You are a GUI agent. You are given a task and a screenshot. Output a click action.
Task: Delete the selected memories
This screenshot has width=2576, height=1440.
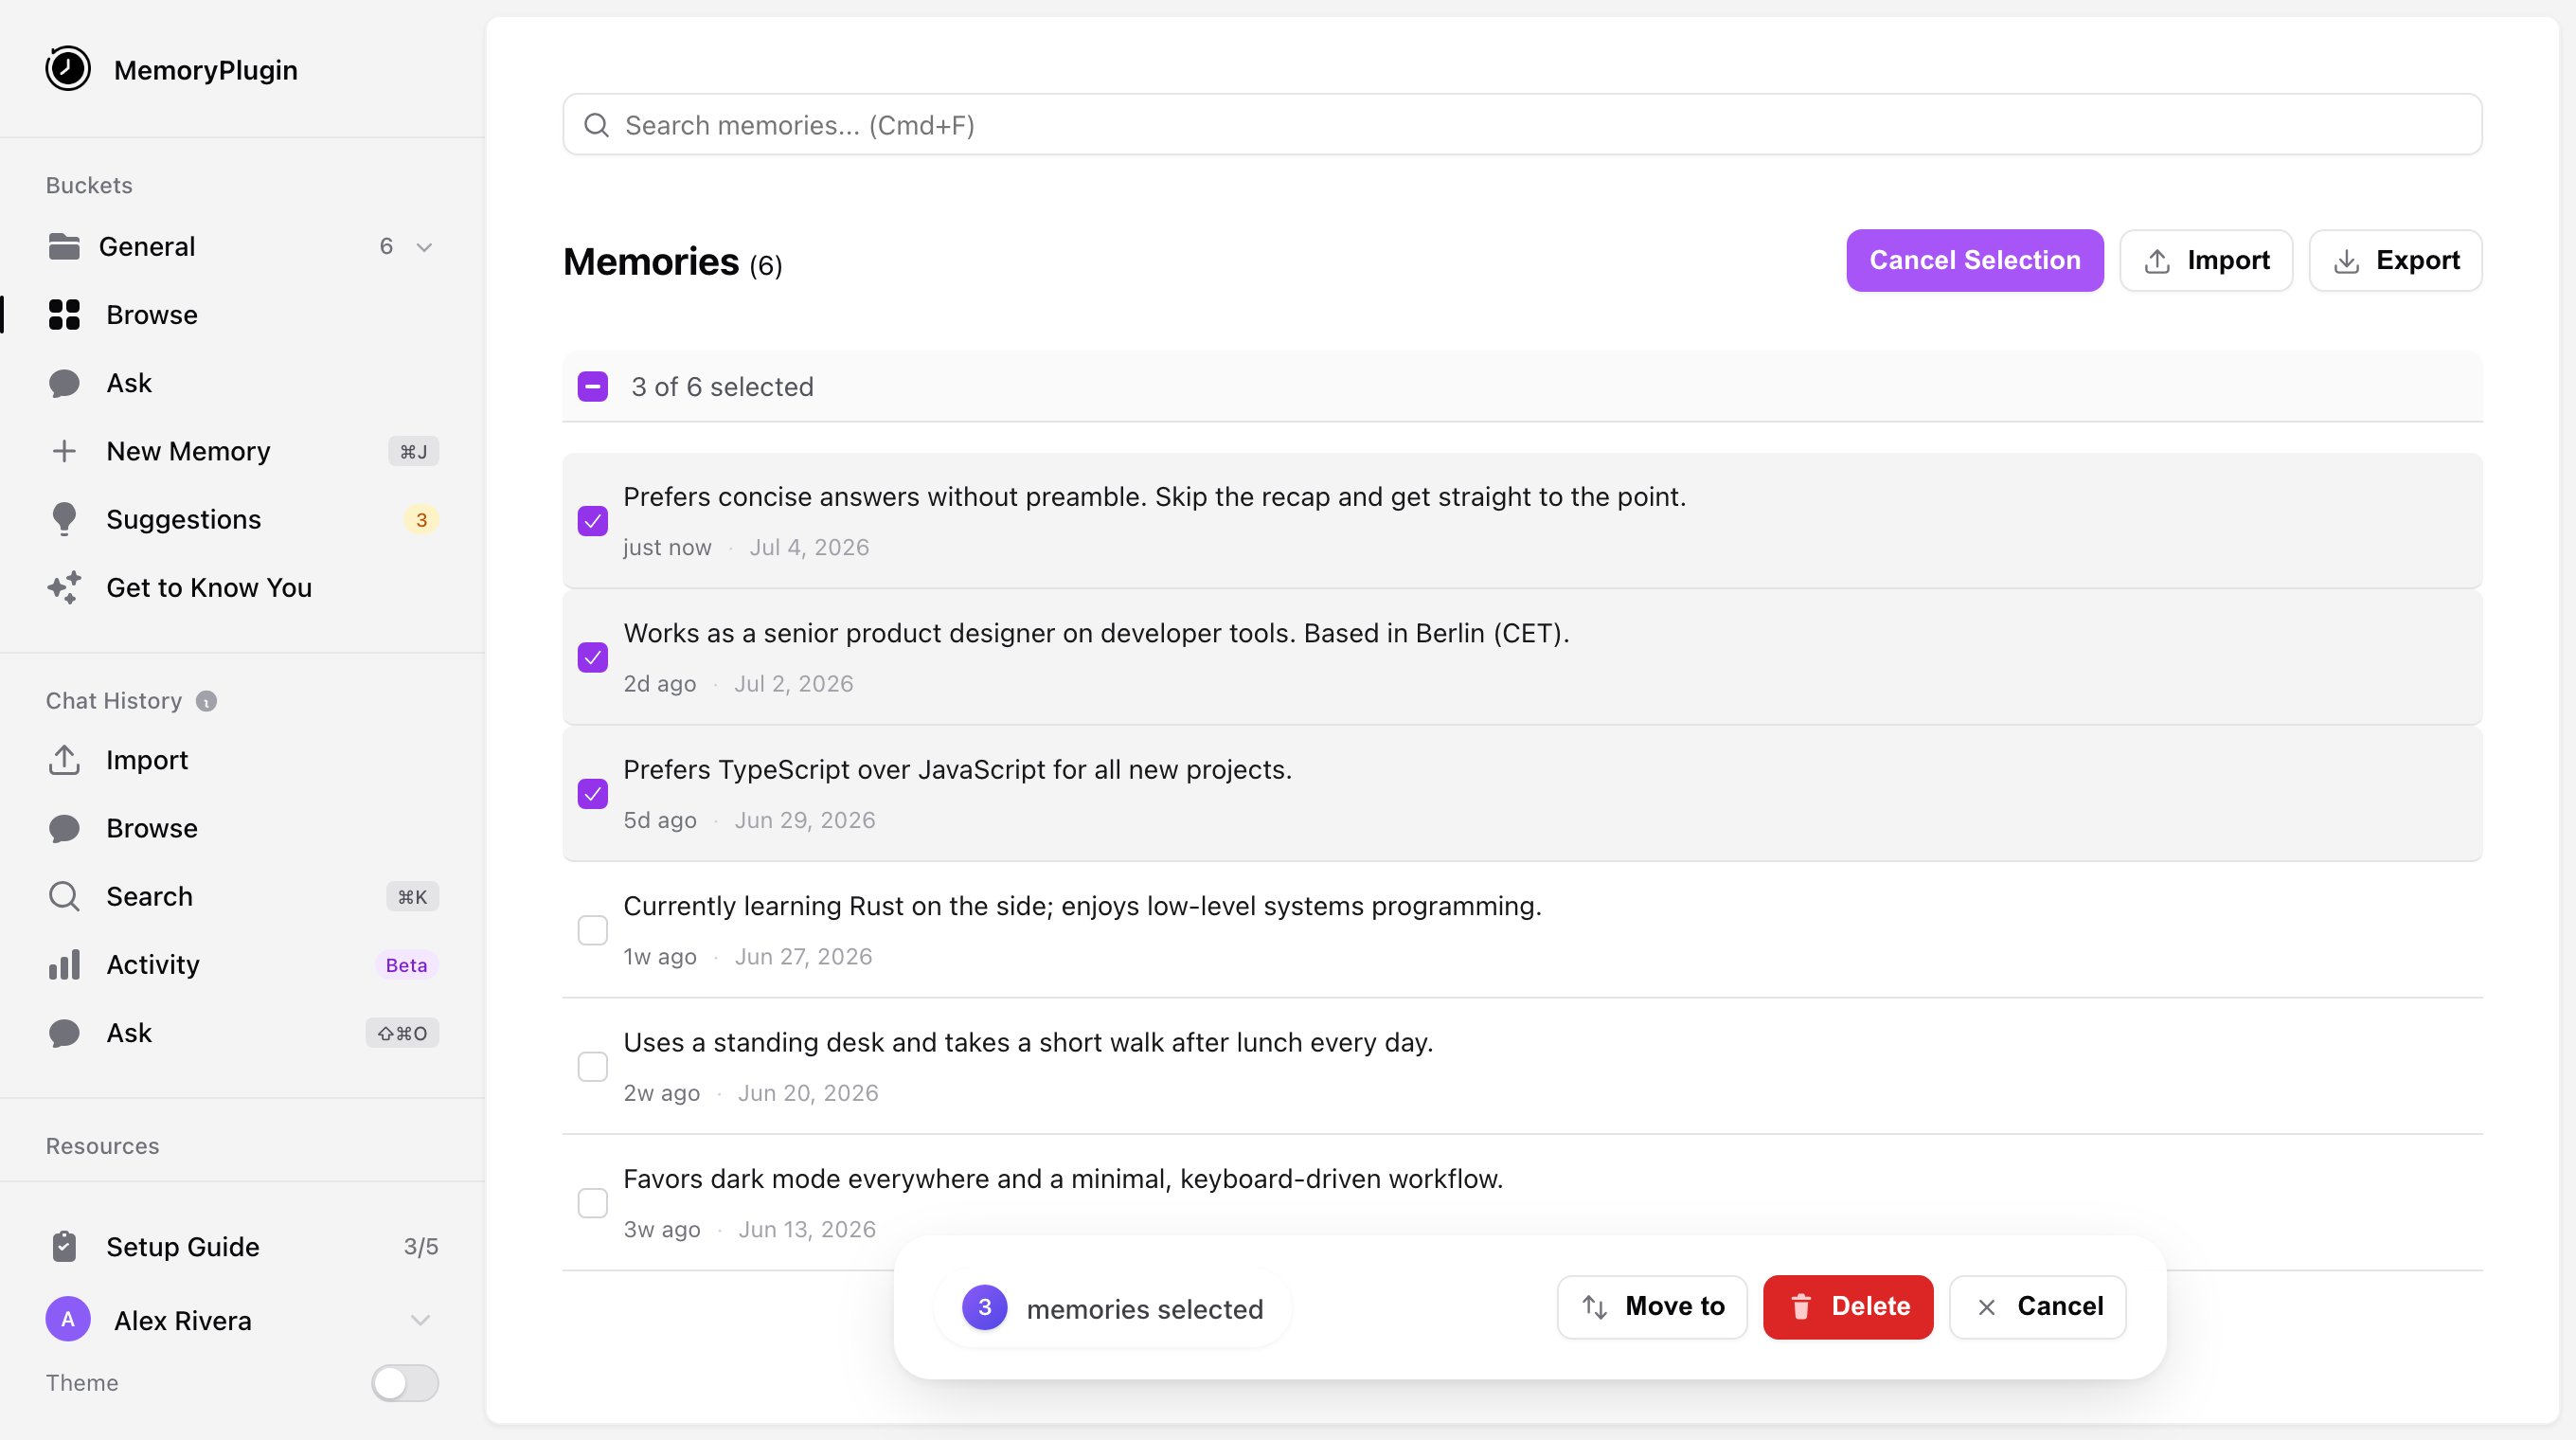pos(1848,1307)
